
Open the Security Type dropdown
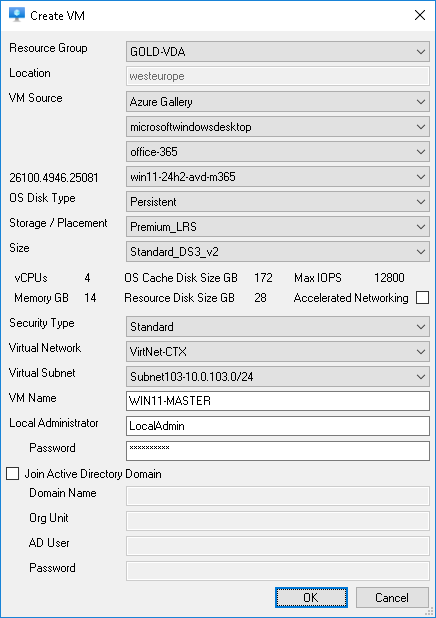point(278,326)
